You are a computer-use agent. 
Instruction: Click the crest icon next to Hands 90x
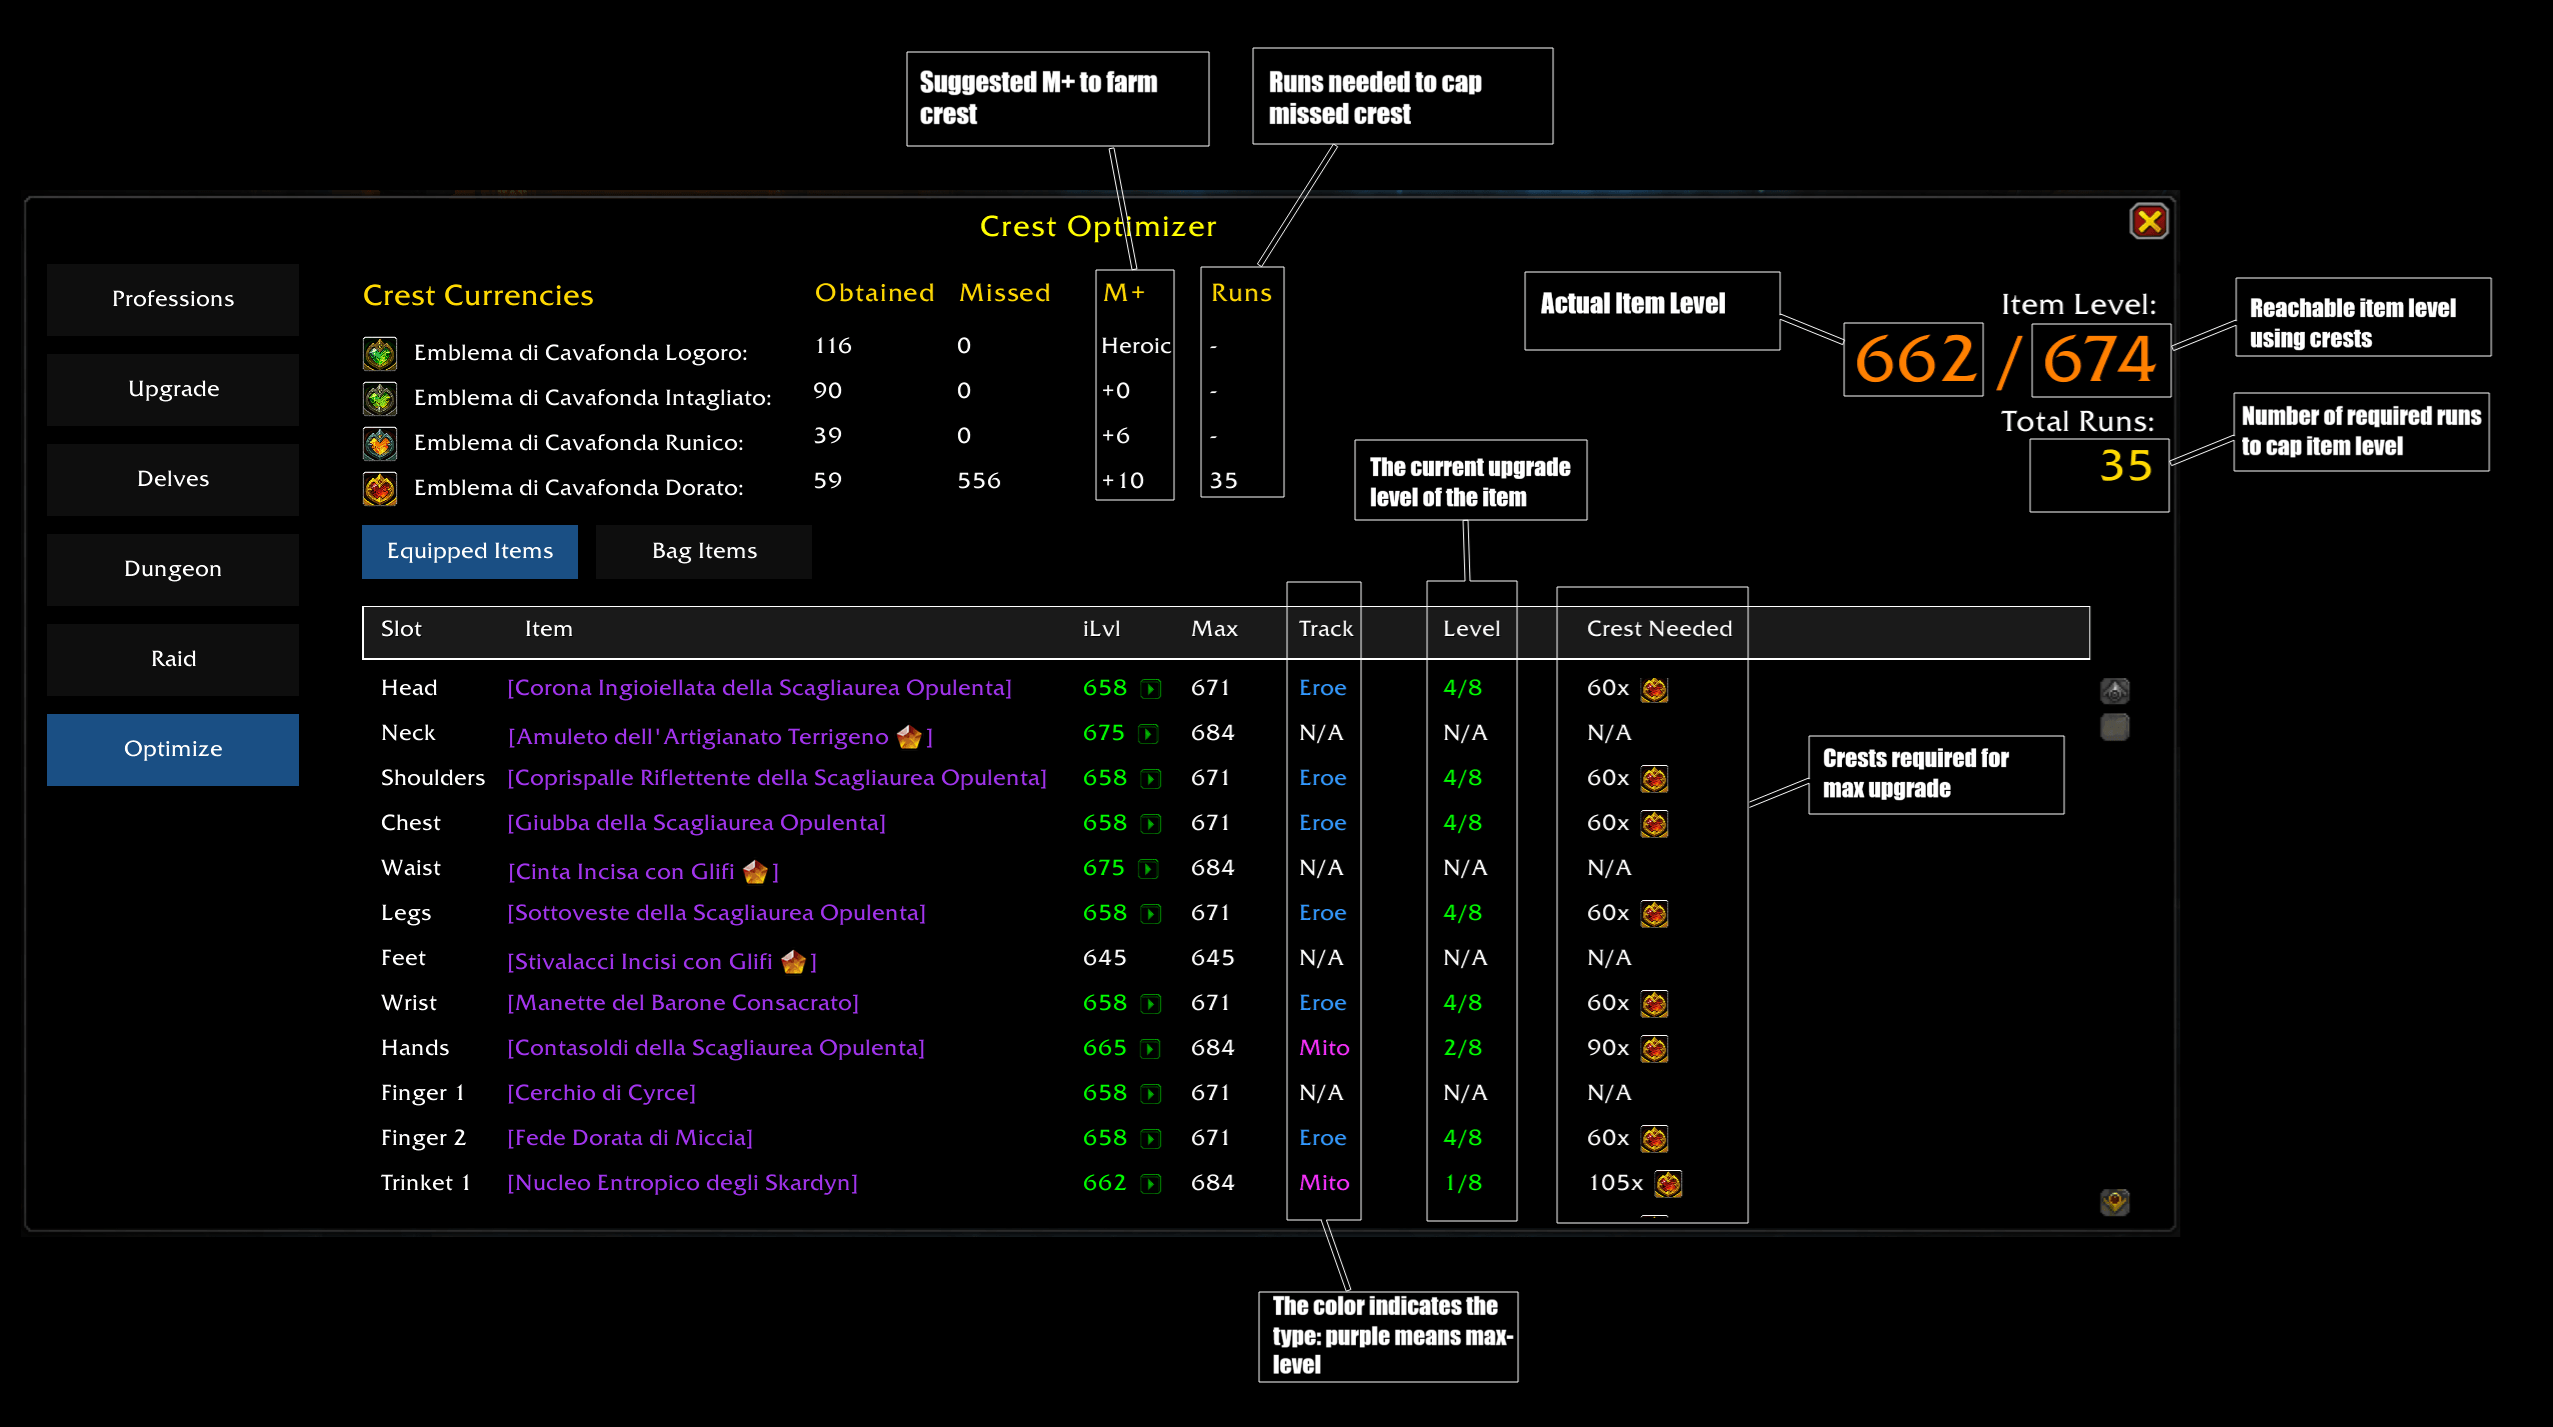[x=1655, y=1049]
